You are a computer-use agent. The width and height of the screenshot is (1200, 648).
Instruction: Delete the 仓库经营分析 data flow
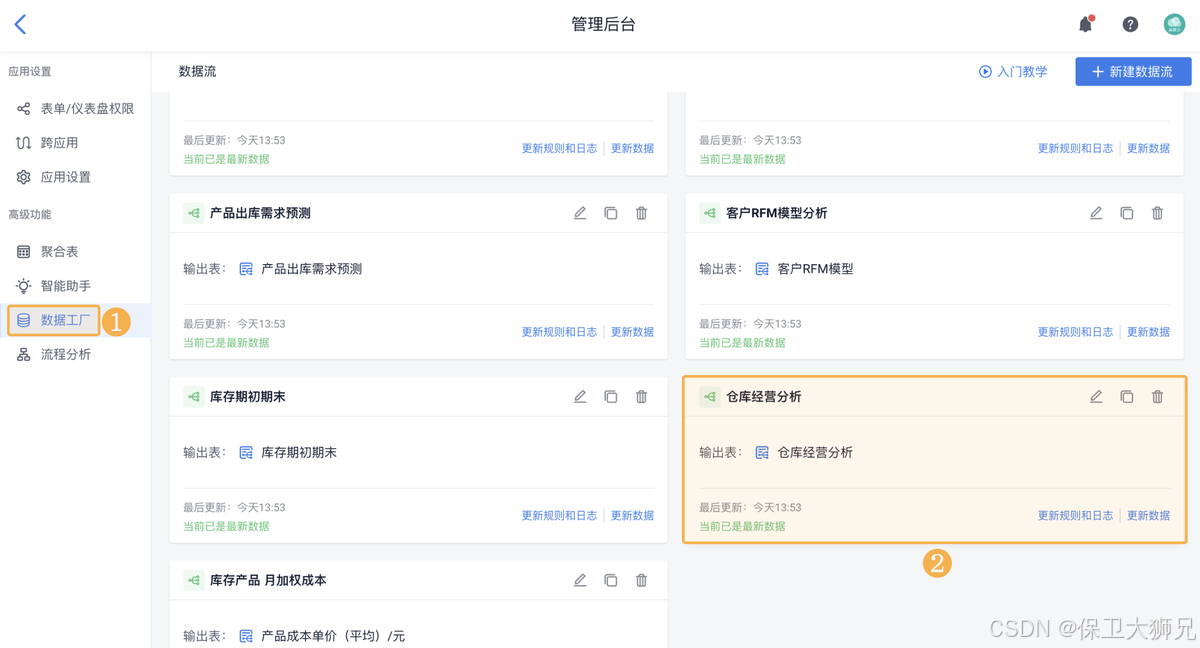[1158, 397]
